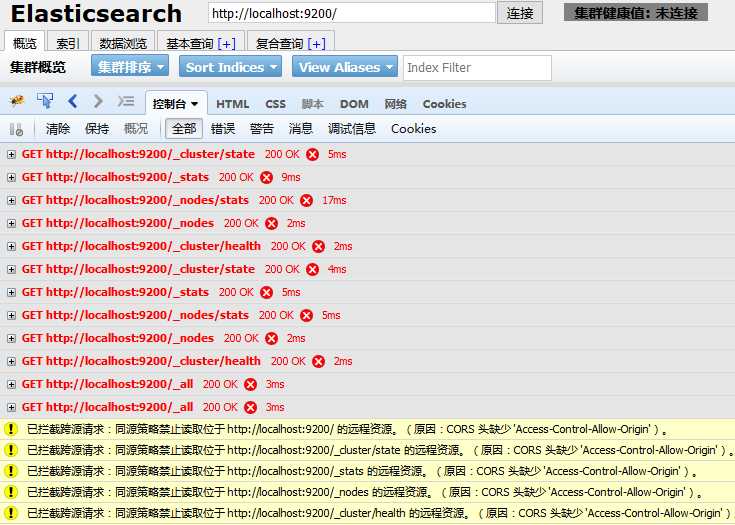Expand the GET _cluster/state 5ms request

[x=11, y=155]
